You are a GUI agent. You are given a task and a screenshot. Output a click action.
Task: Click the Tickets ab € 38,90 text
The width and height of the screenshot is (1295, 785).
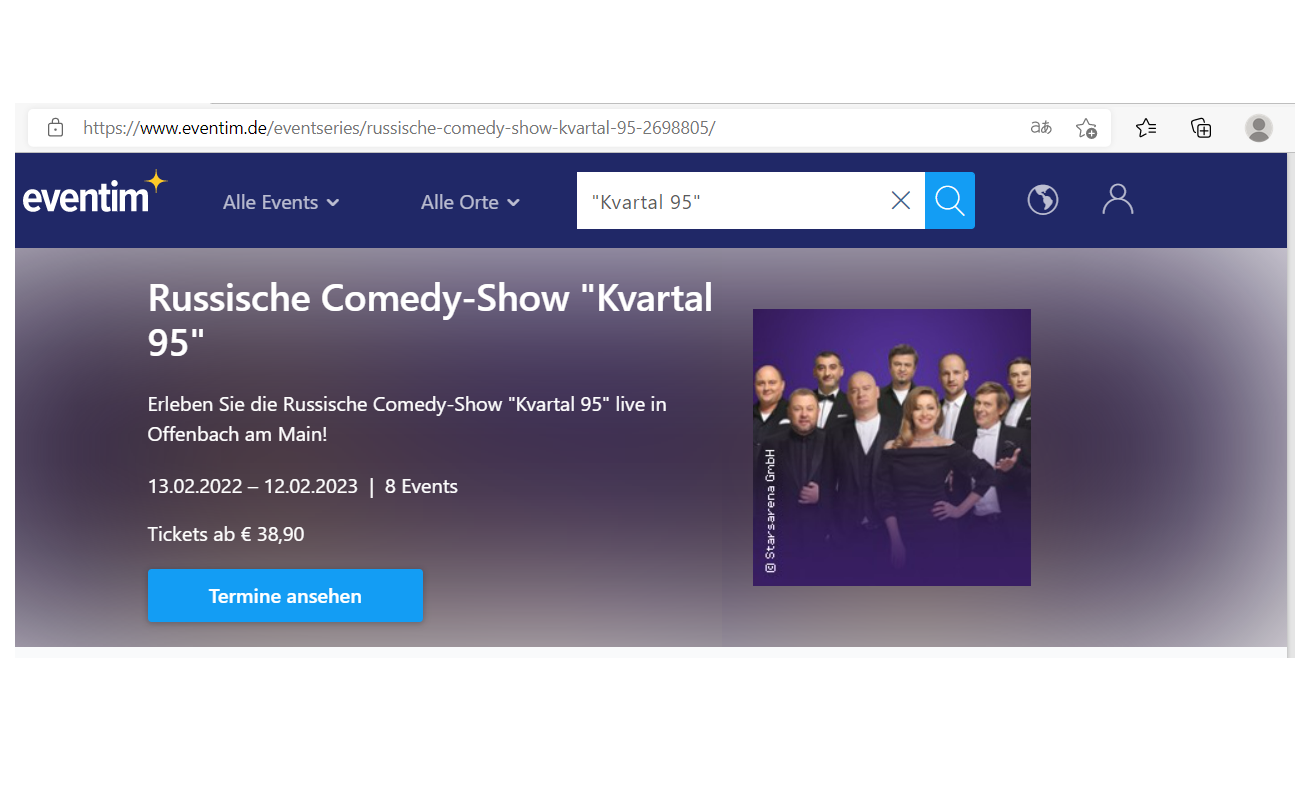click(x=226, y=534)
